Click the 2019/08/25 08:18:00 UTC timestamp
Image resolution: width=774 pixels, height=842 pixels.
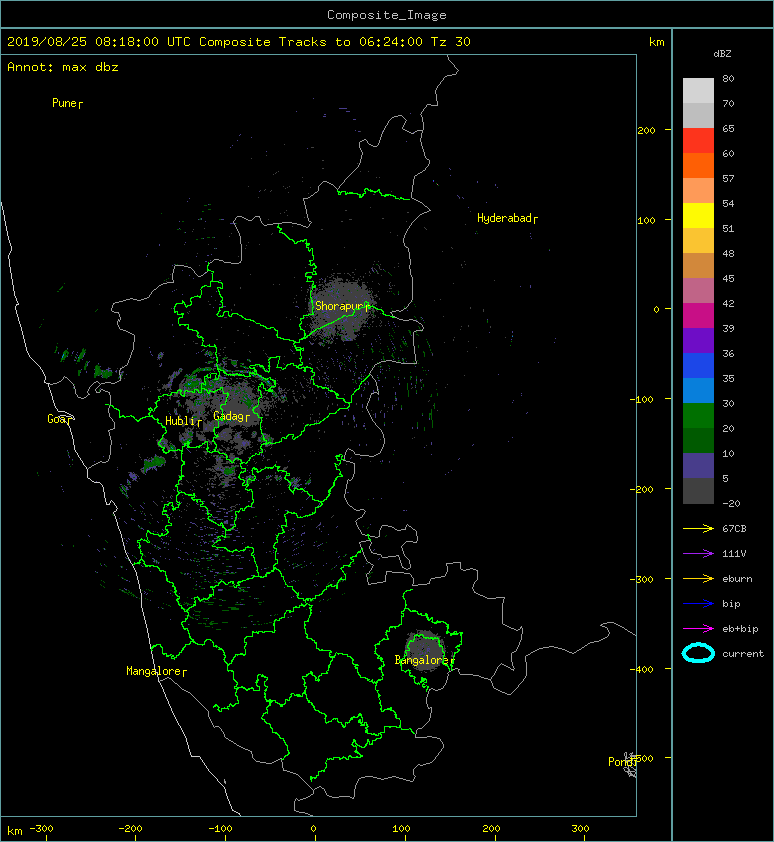click(x=99, y=42)
